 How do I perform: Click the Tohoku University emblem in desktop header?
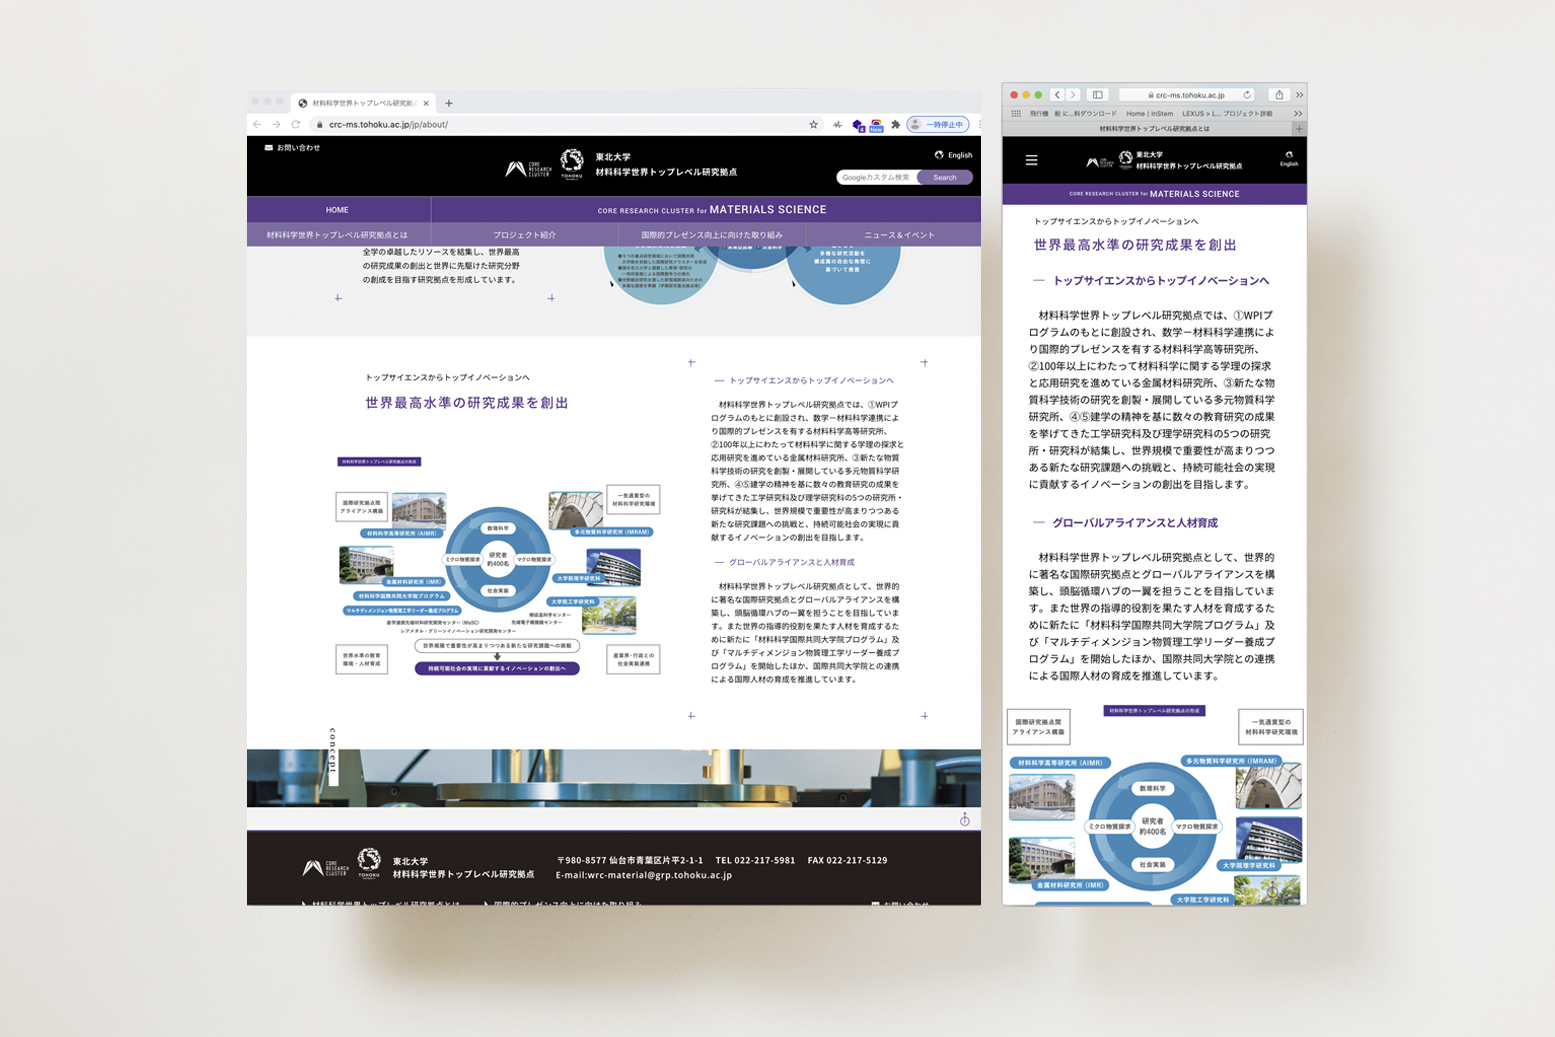pyautogui.click(x=572, y=164)
